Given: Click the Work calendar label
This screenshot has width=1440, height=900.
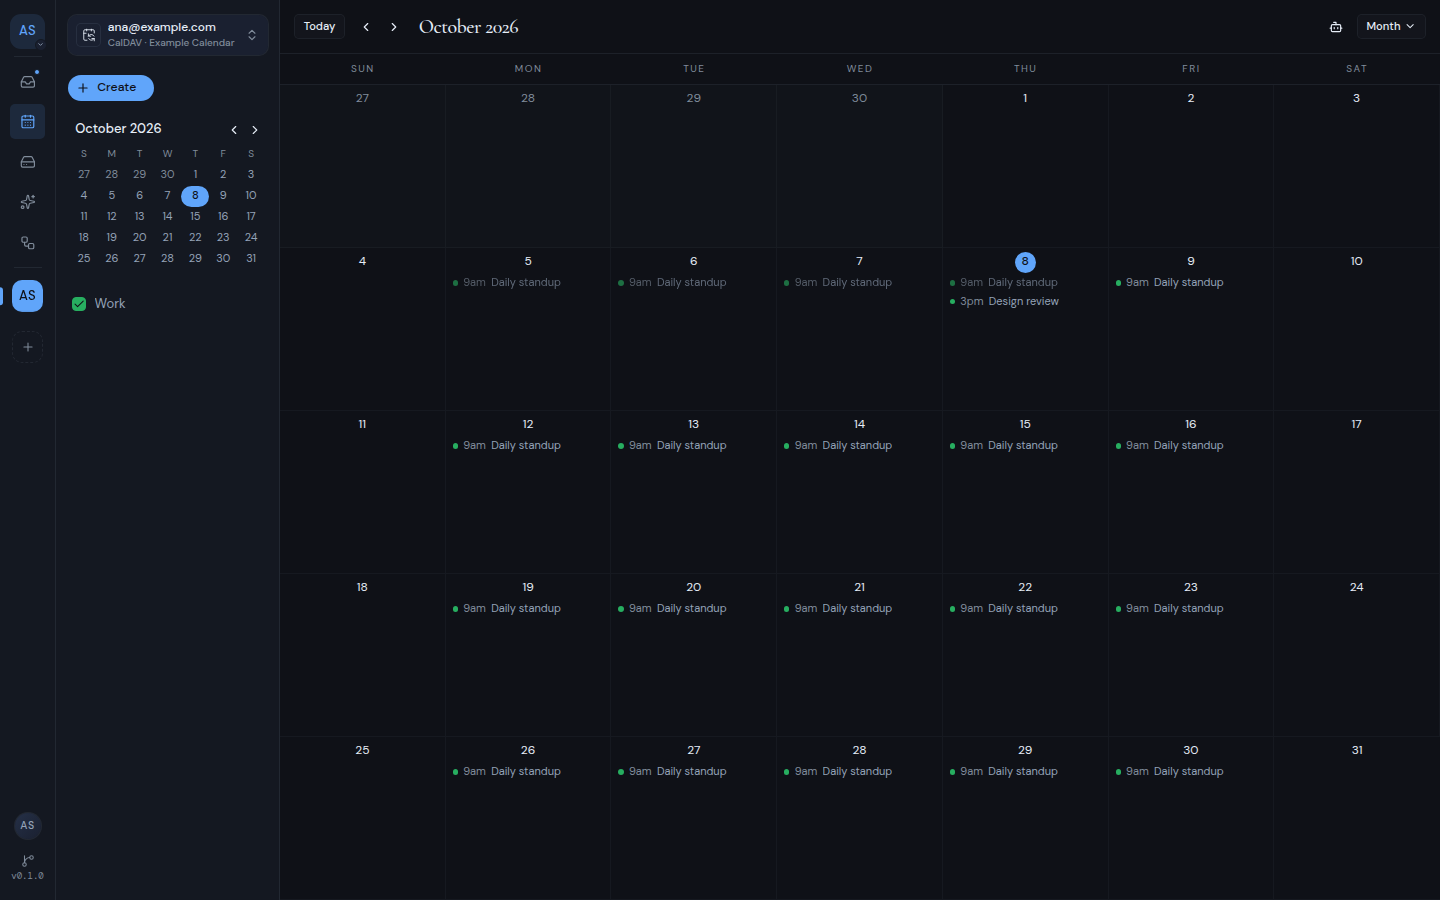Looking at the screenshot, I should [110, 304].
